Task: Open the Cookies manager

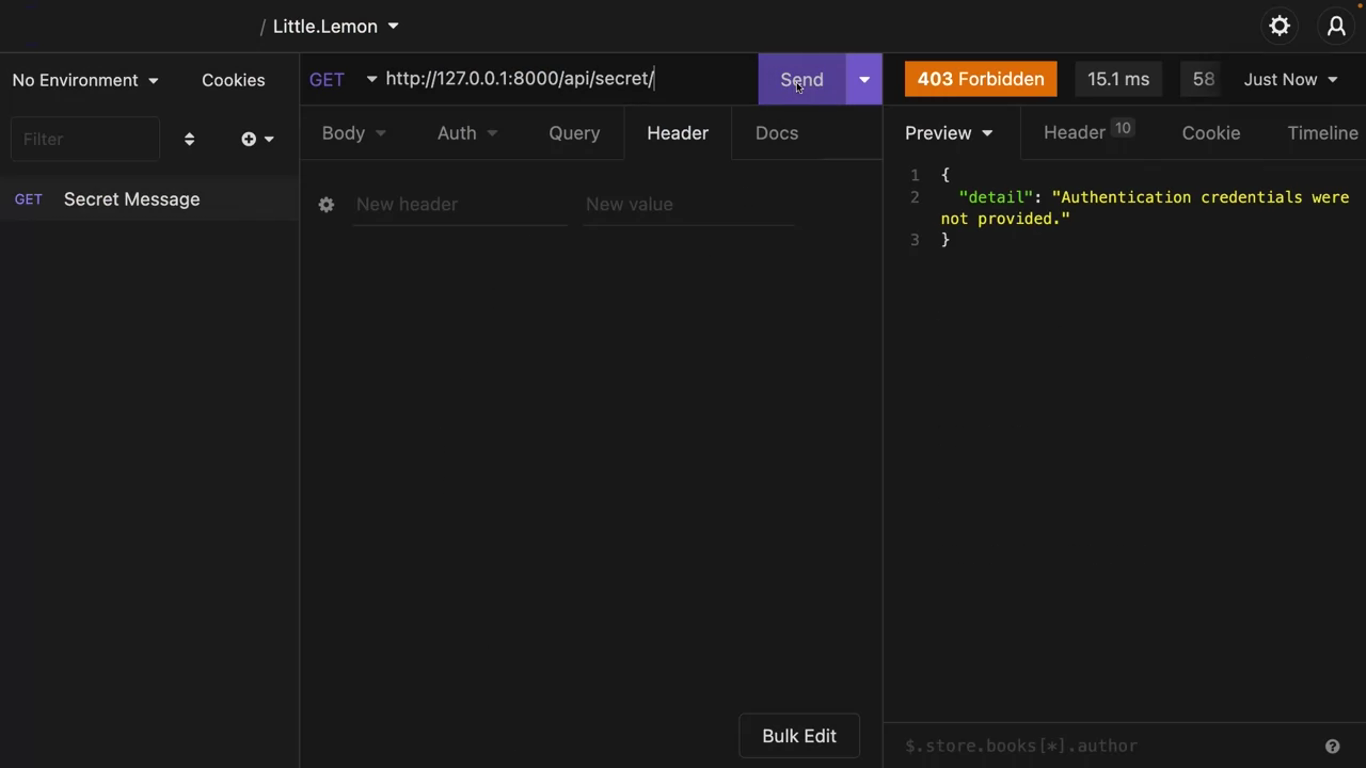Action: point(233,80)
